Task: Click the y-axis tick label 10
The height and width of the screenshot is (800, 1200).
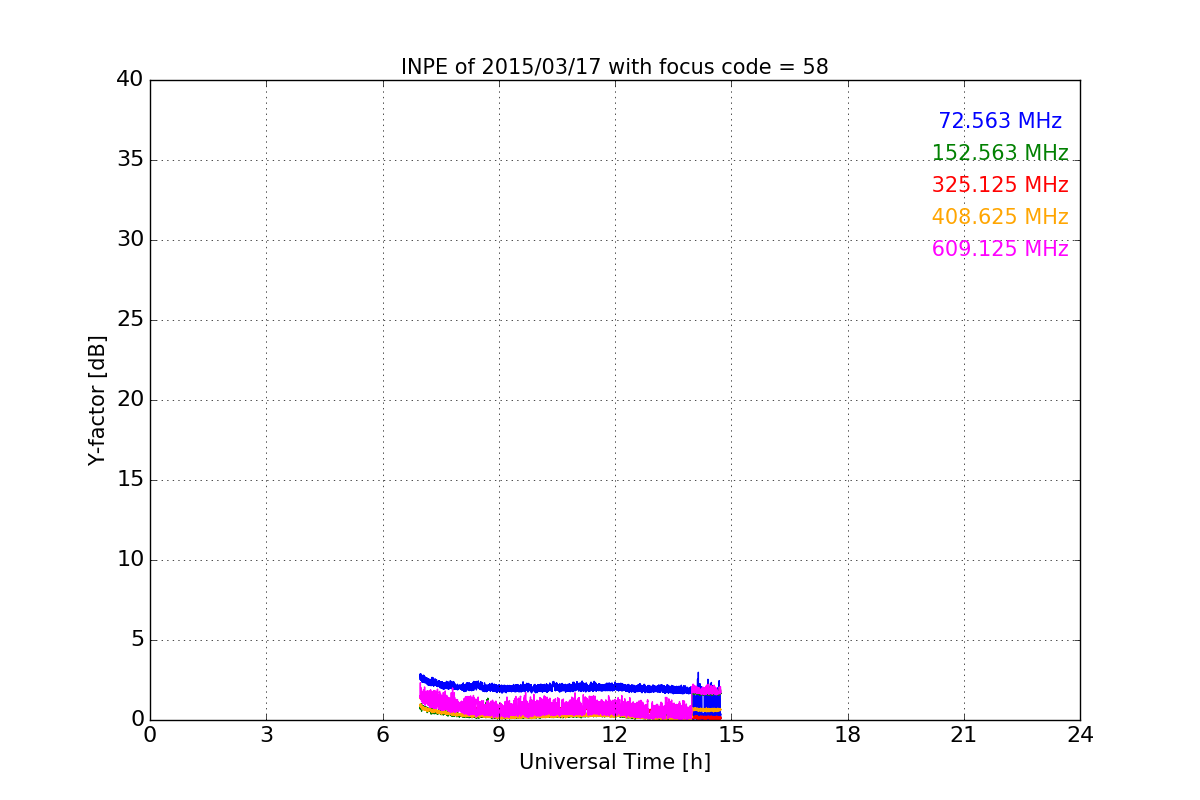Action: click(x=130, y=560)
